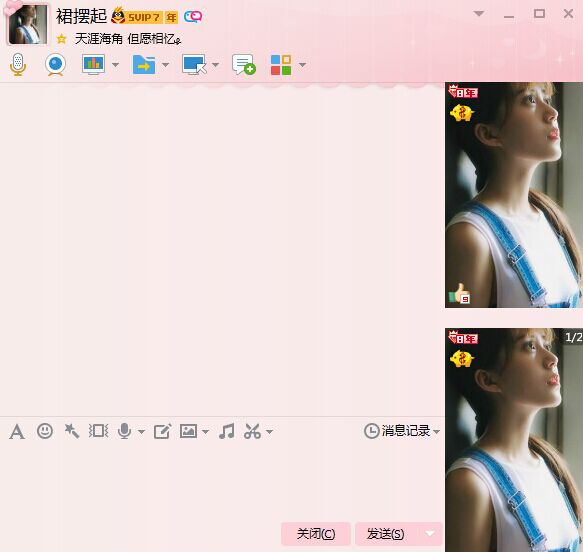Click the send file folder icon
The image size is (583, 552).
pyautogui.click(x=144, y=64)
